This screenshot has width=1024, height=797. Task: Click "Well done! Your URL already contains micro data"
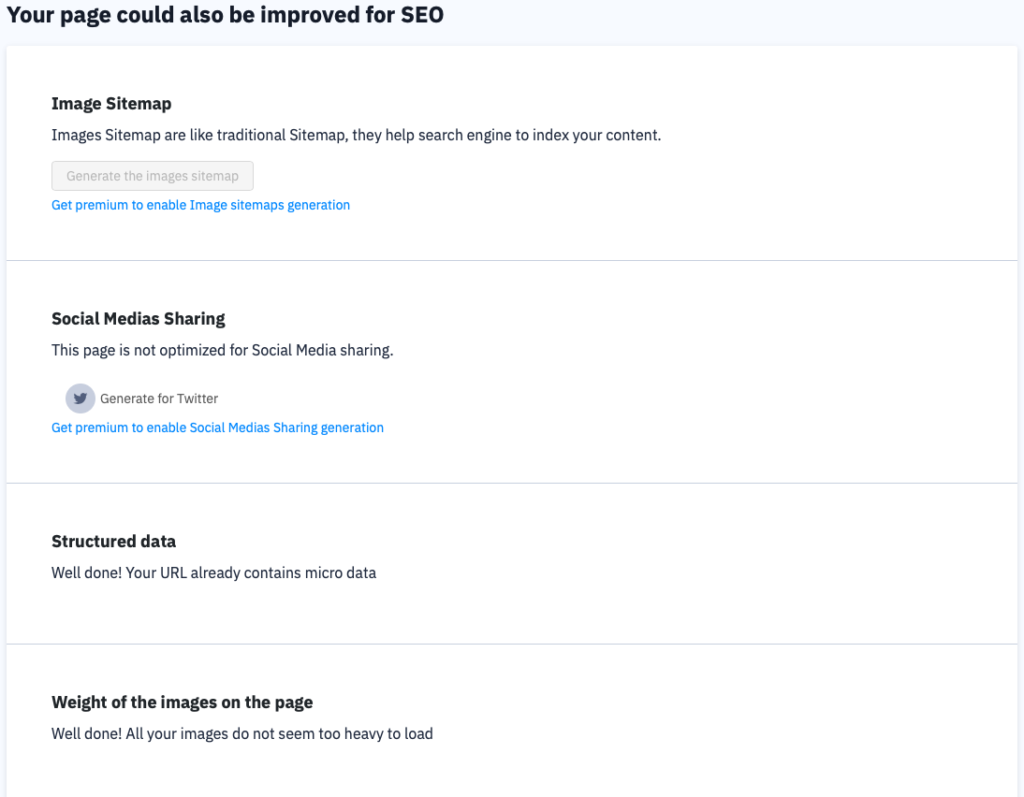click(x=213, y=572)
